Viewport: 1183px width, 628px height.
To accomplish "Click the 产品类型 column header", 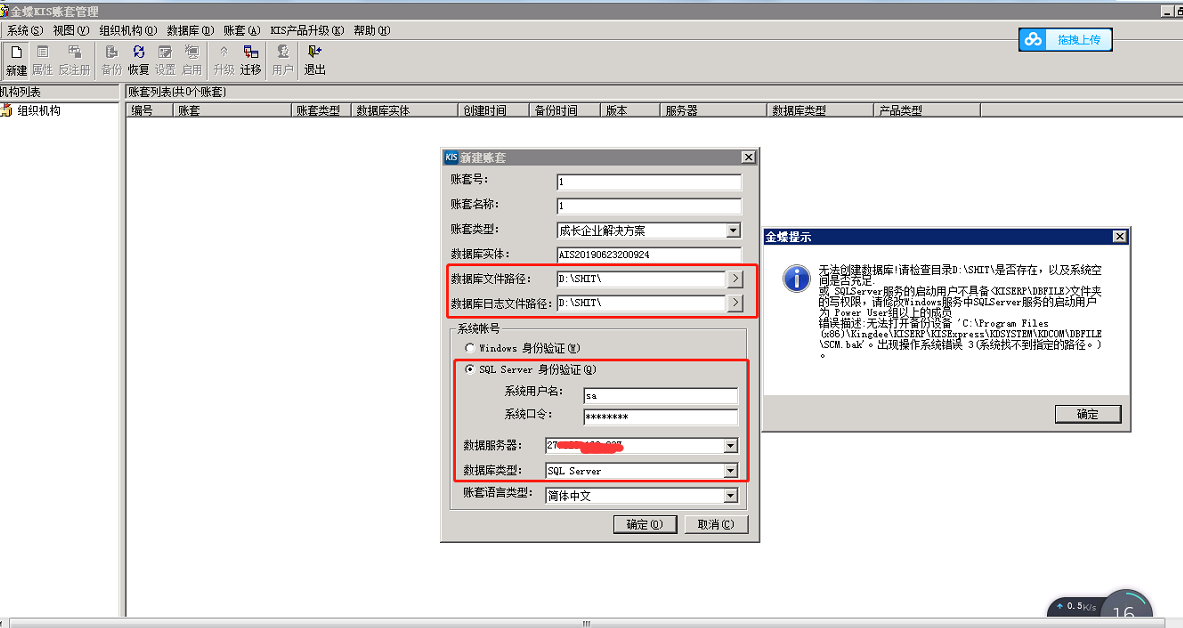I will [x=927, y=110].
